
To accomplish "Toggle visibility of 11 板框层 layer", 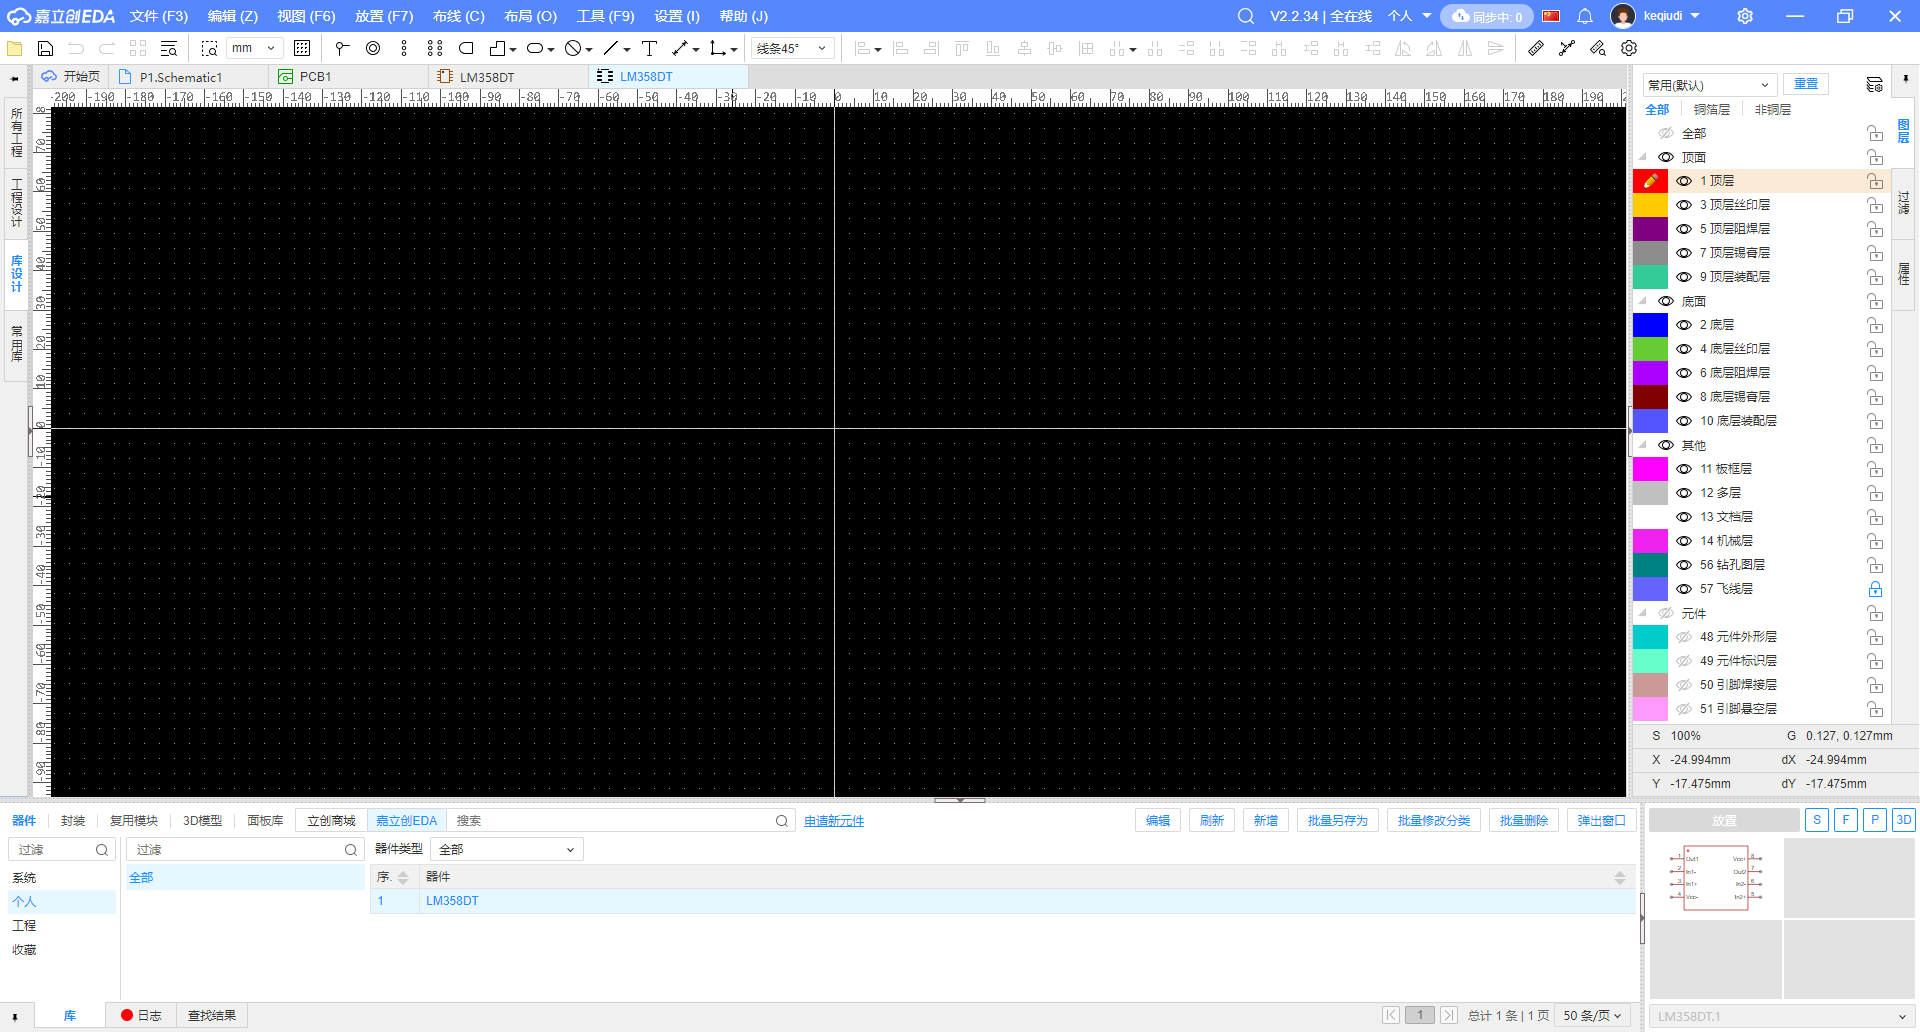I will 1684,469.
